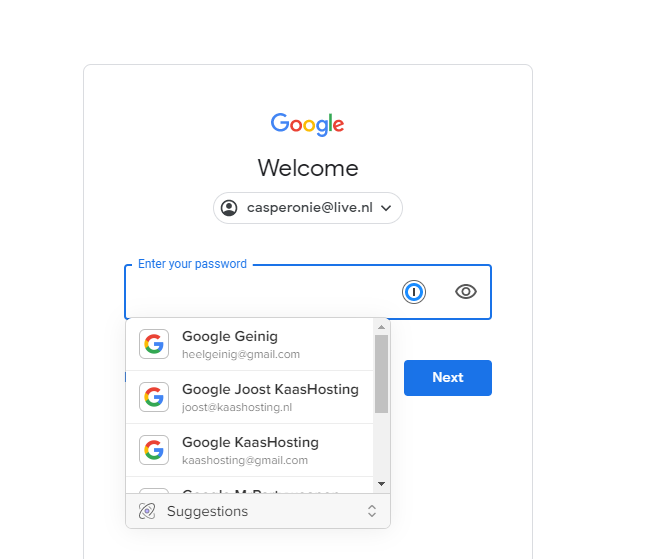Toggle password visibility with eye icon

[466, 292]
